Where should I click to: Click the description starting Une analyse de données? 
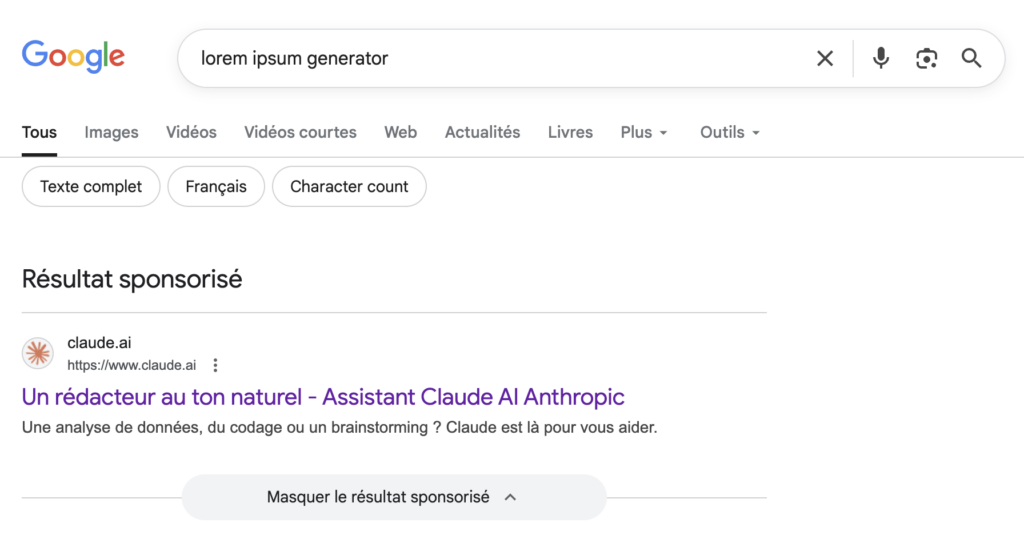coord(340,428)
